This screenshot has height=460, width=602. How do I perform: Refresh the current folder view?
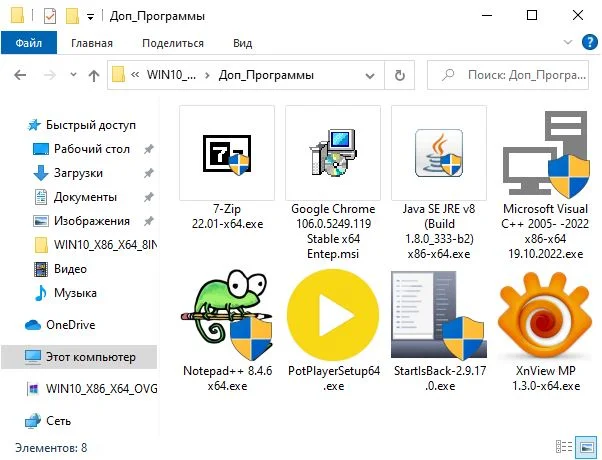point(400,75)
